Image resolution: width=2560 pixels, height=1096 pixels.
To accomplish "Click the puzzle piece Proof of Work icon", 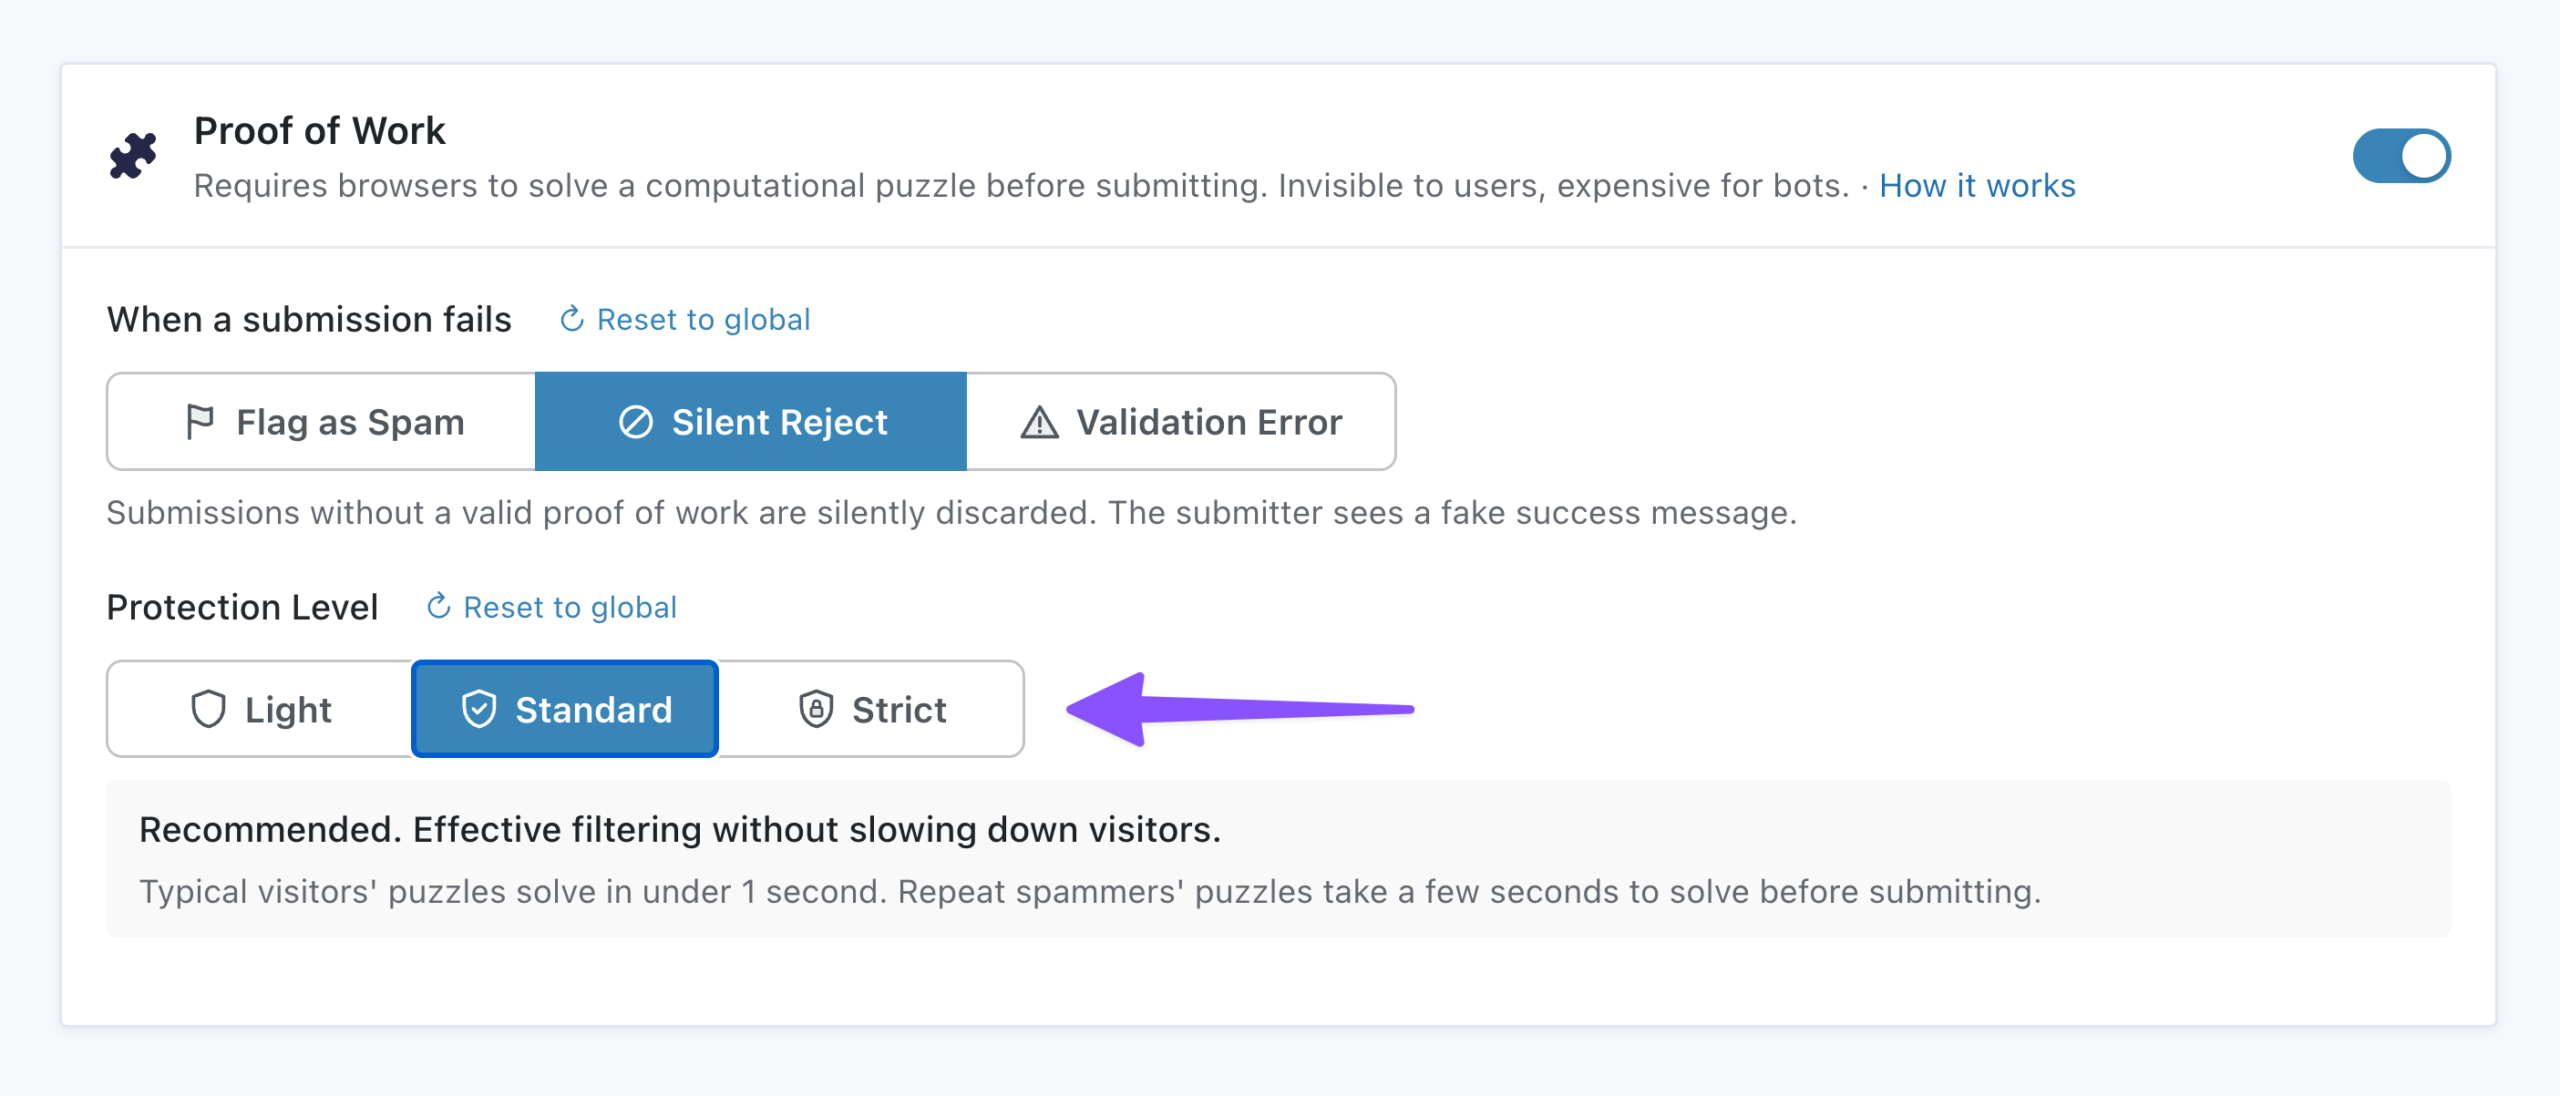I will (x=133, y=156).
